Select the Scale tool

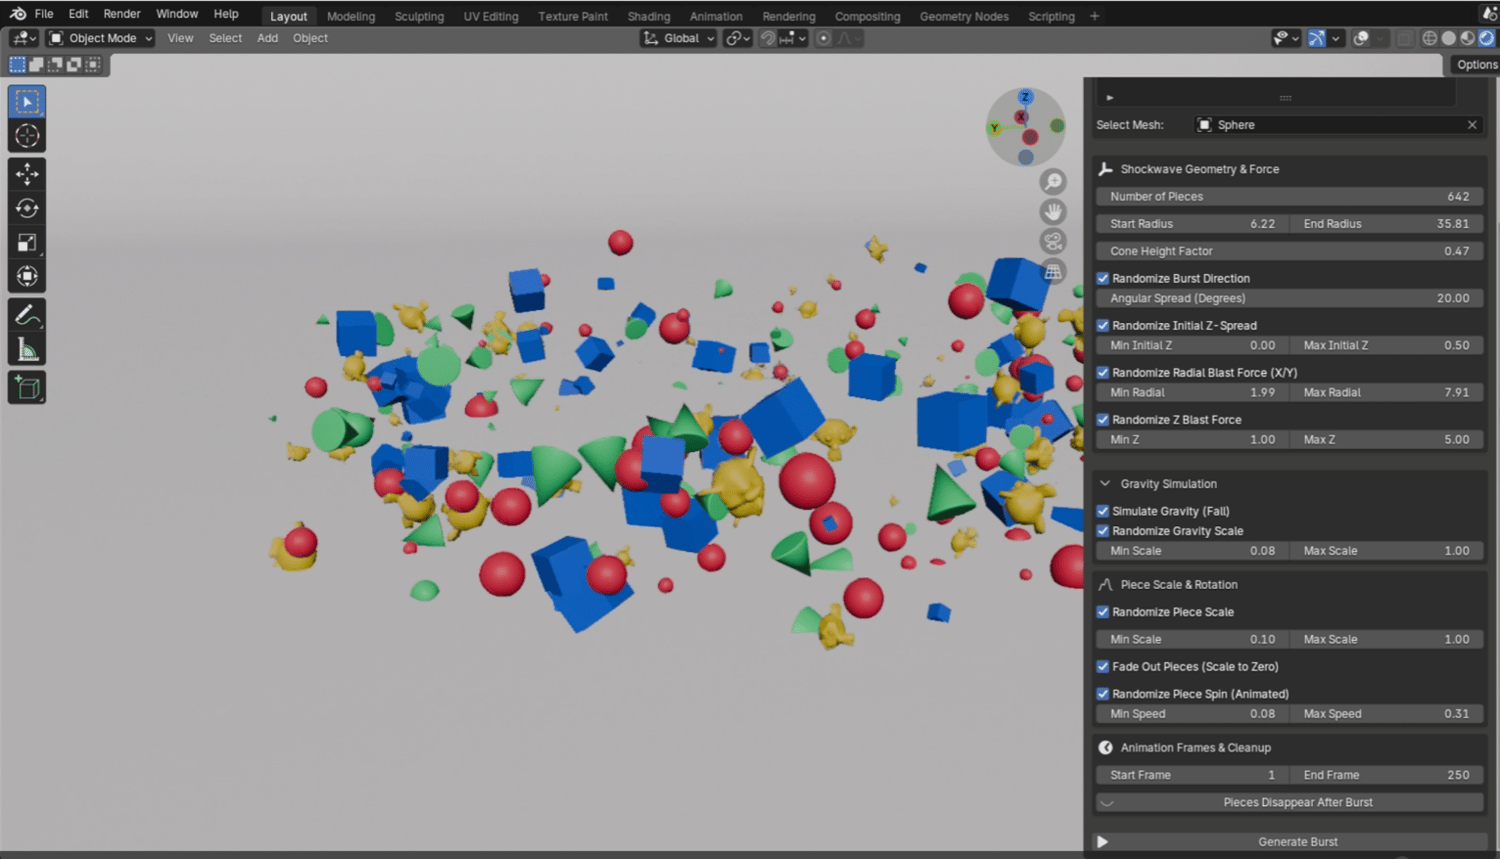click(27, 242)
